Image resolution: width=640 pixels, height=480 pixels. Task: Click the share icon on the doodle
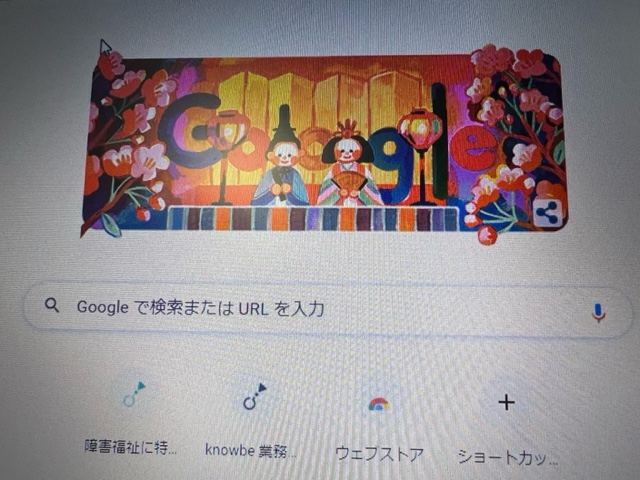(x=548, y=213)
